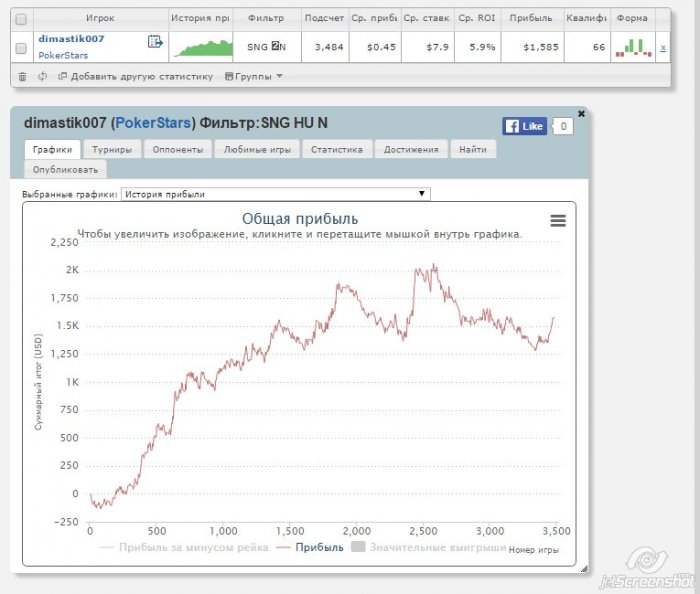Toggle the Прибыль legend series
Viewport: 700px width, 594px height.
(310, 548)
